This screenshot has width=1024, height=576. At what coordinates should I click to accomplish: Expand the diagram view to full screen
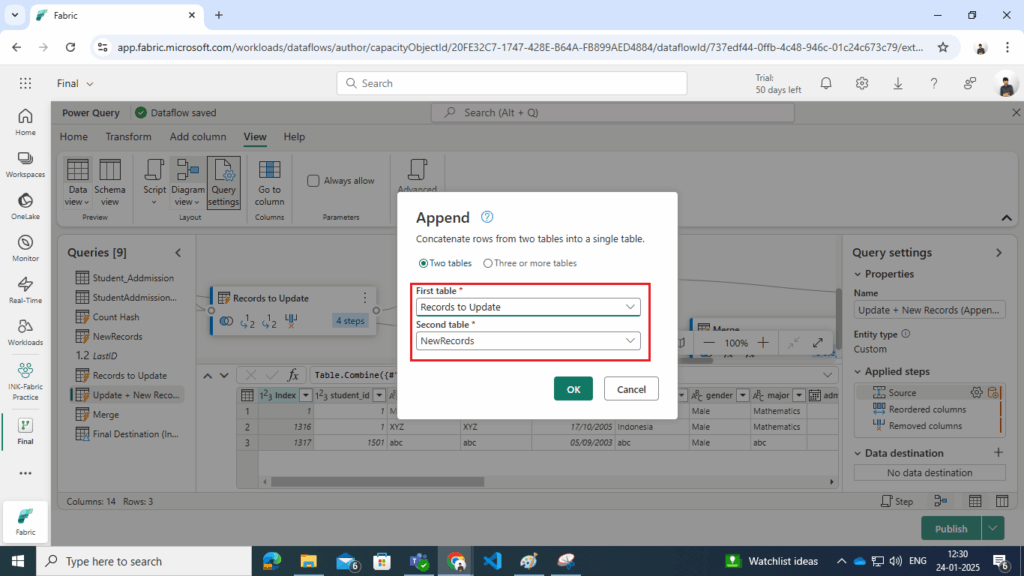pos(818,342)
